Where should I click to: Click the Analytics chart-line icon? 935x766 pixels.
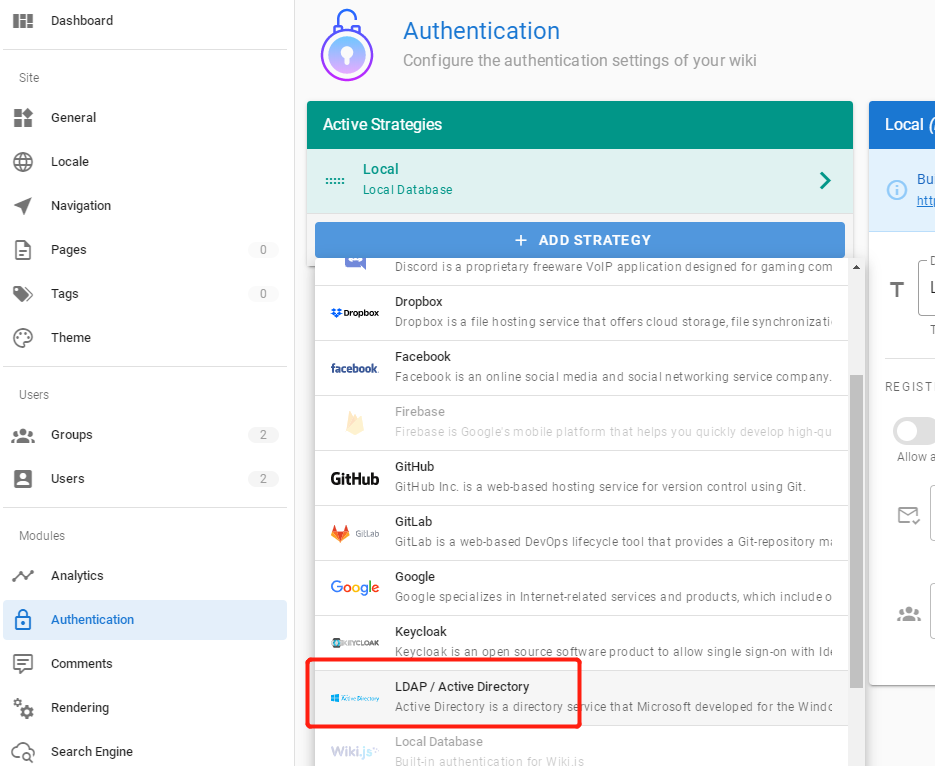pos(23,576)
